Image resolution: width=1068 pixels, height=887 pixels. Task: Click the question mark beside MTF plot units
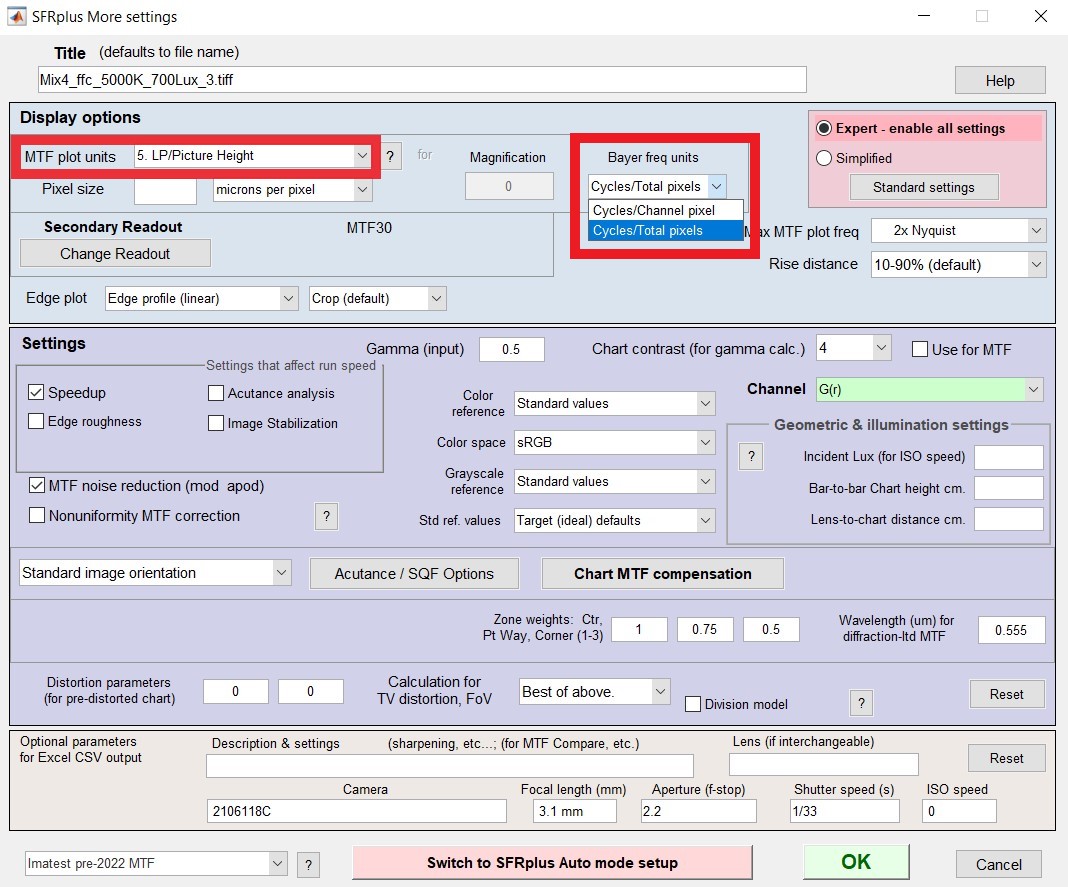[x=390, y=155]
